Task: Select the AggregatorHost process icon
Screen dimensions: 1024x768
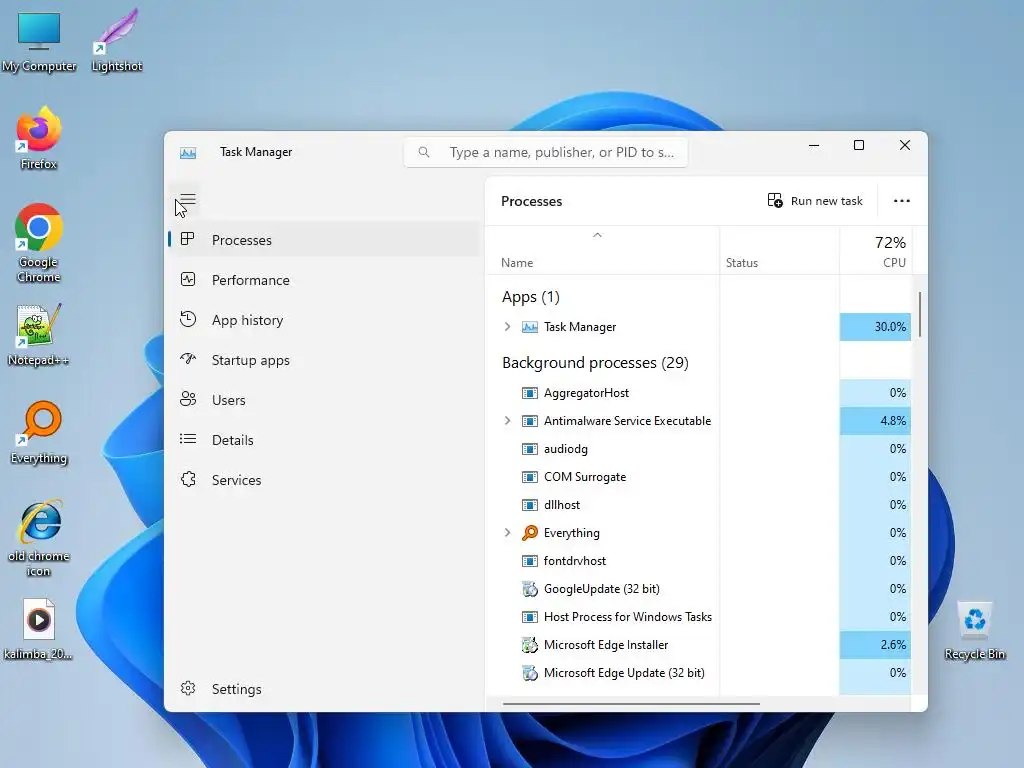Action: 530,393
